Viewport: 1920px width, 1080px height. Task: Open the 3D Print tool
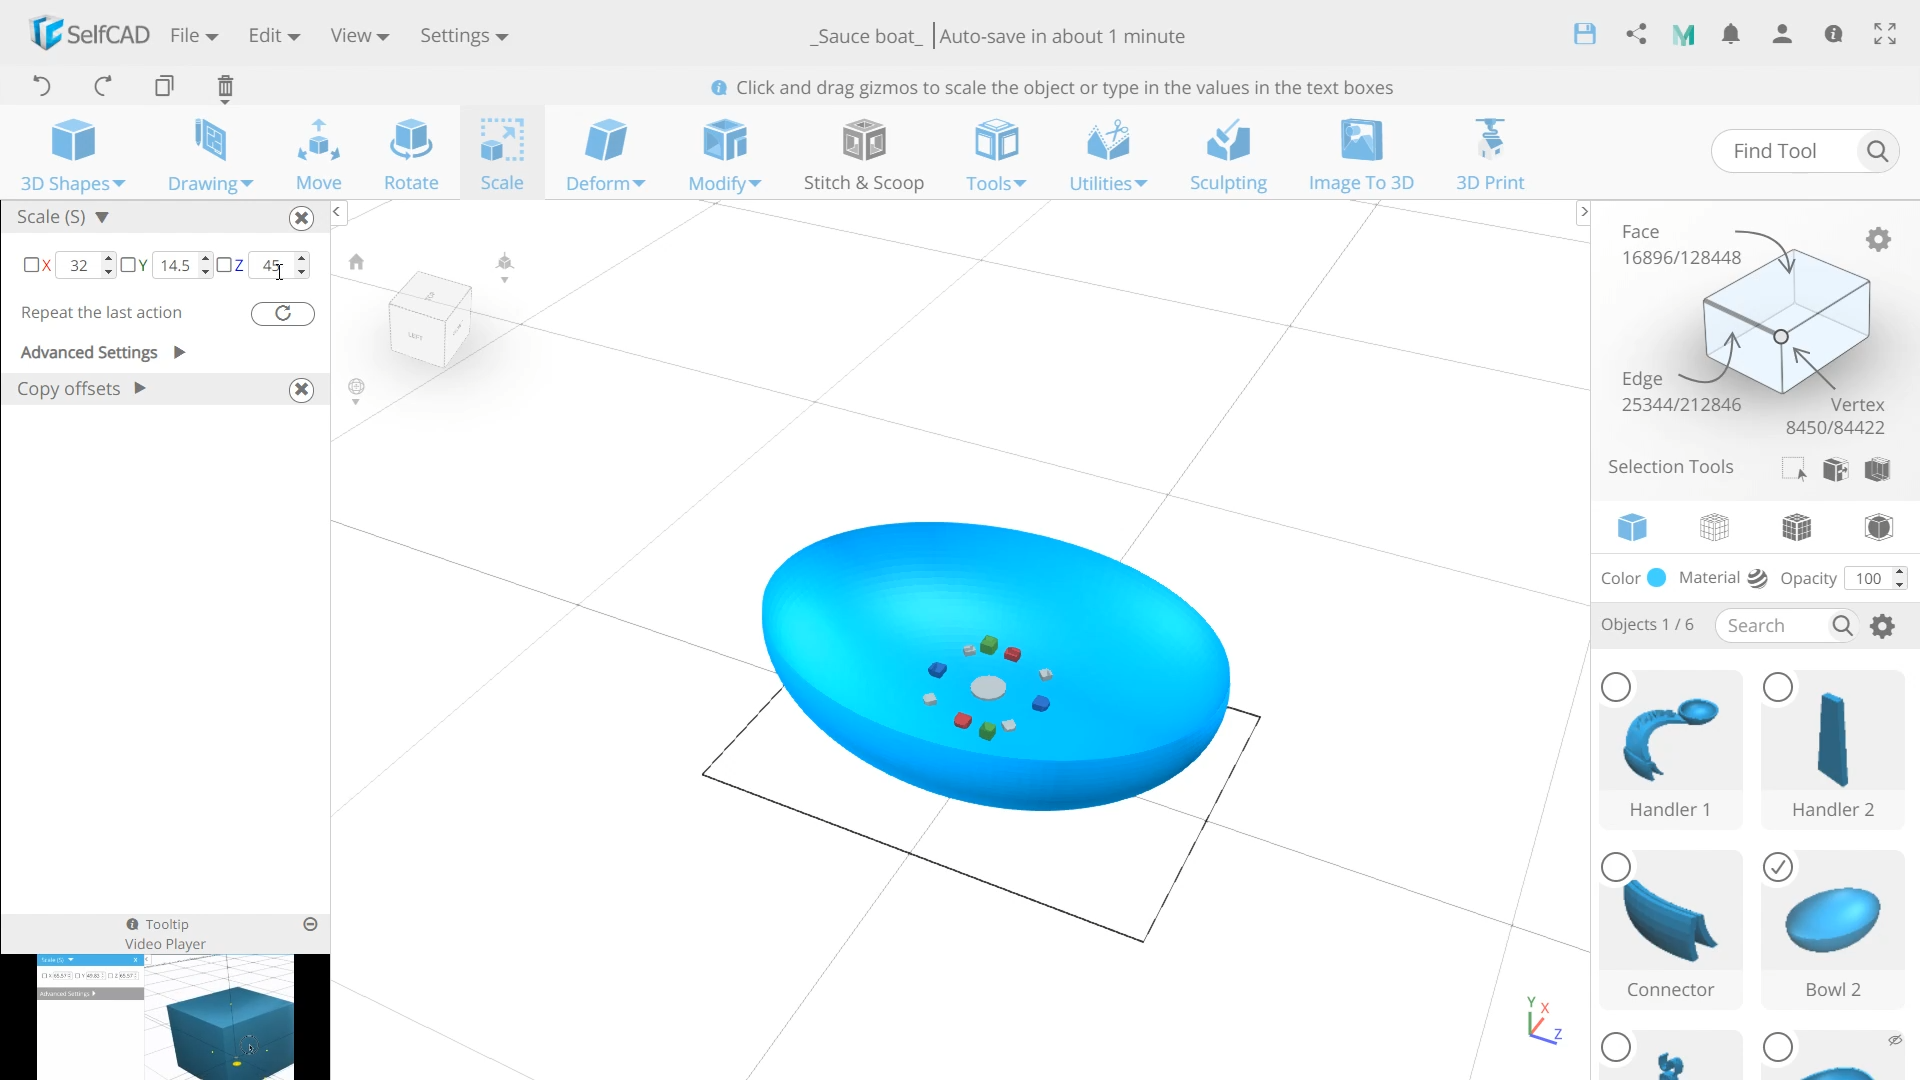tap(1490, 154)
